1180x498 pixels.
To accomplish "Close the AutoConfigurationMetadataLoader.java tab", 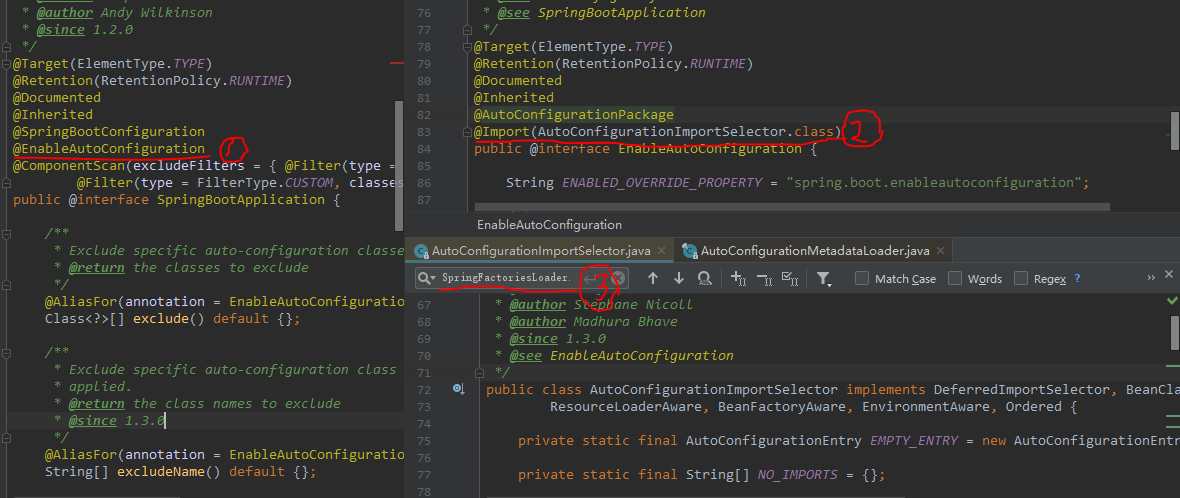I will tap(941, 251).
